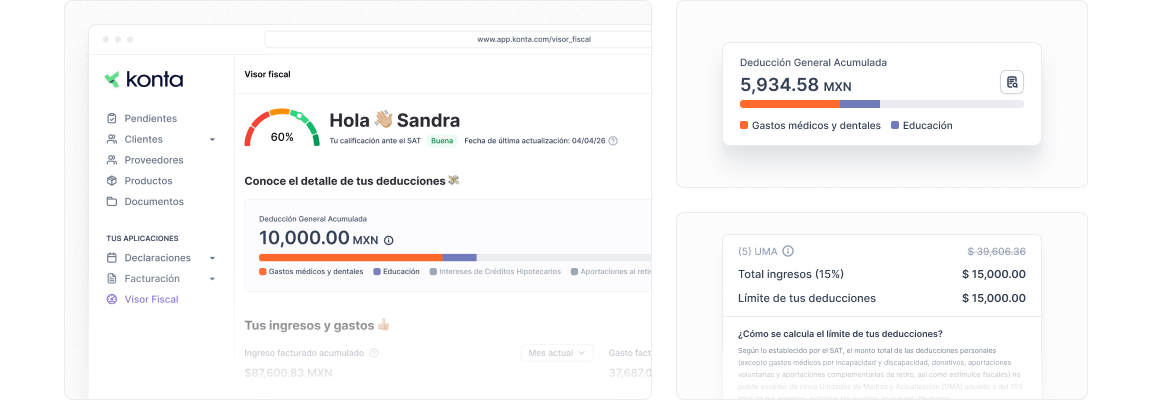Viewport: 1152px width, 400px height.
Task: Click the browser URL address bar
Action: (x=457, y=39)
